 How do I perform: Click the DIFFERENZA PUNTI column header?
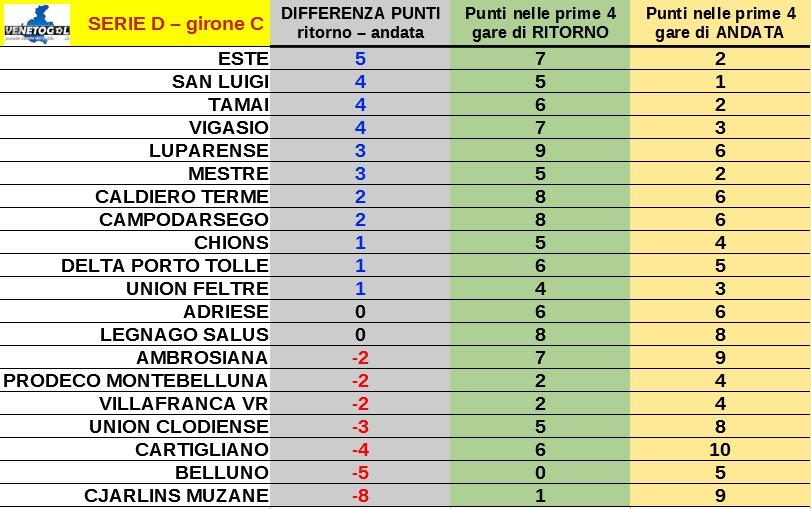tap(361, 23)
